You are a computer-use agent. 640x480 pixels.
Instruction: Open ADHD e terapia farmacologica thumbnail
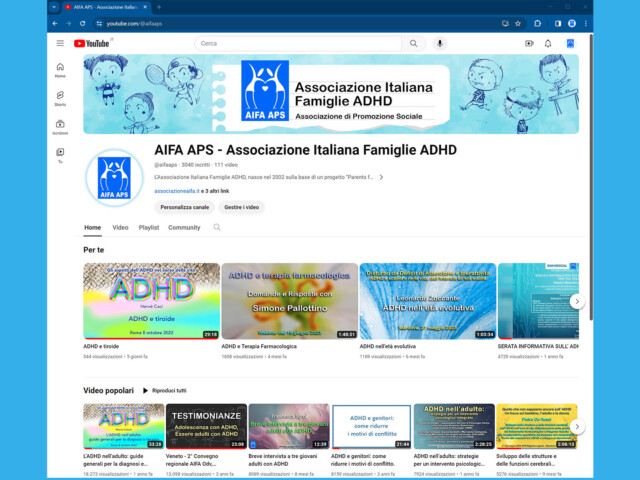click(x=289, y=301)
